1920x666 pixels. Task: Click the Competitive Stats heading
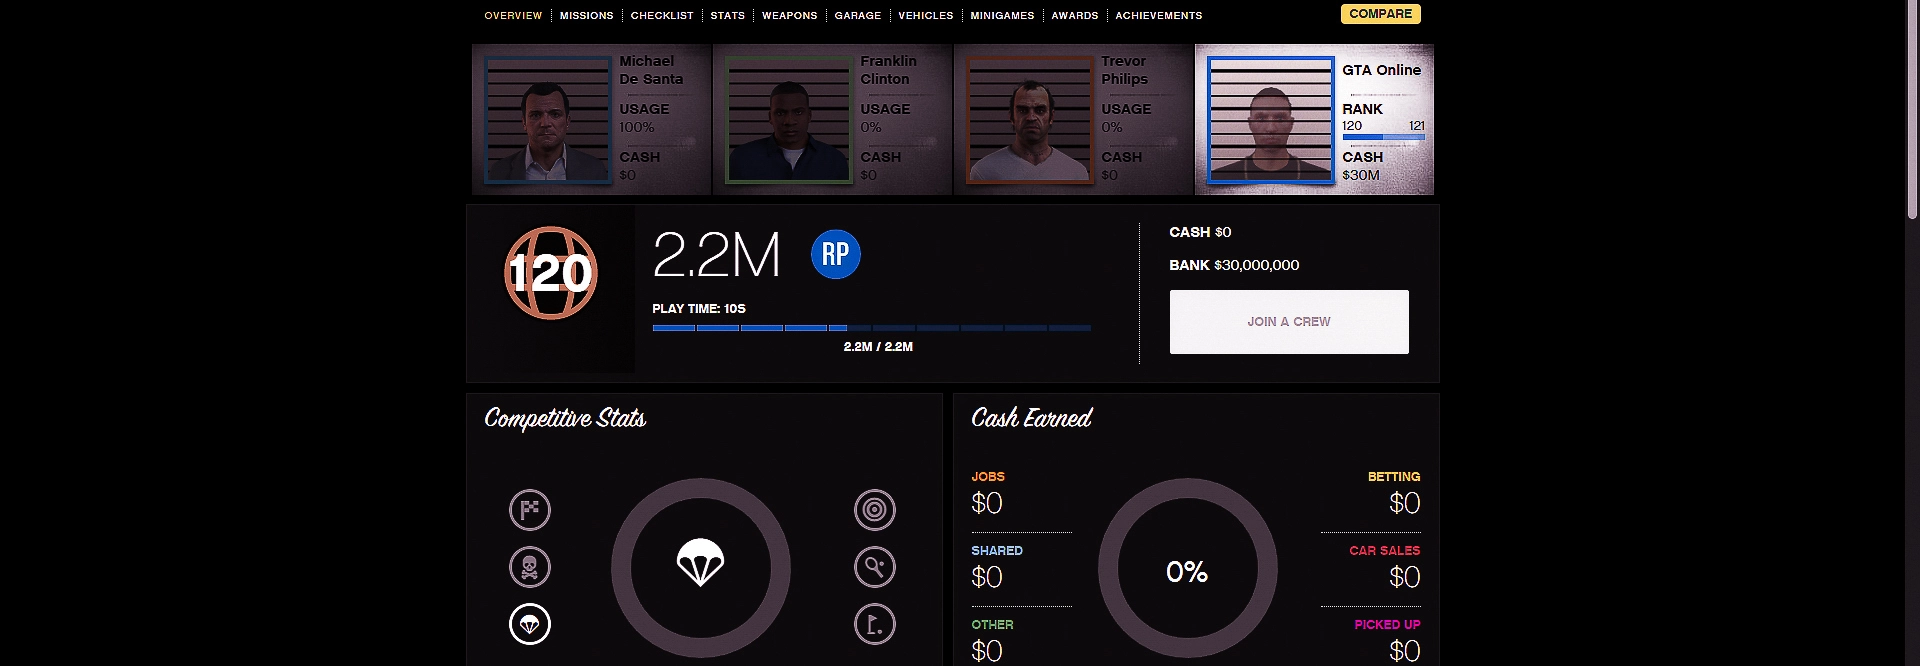[x=565, y=418]
